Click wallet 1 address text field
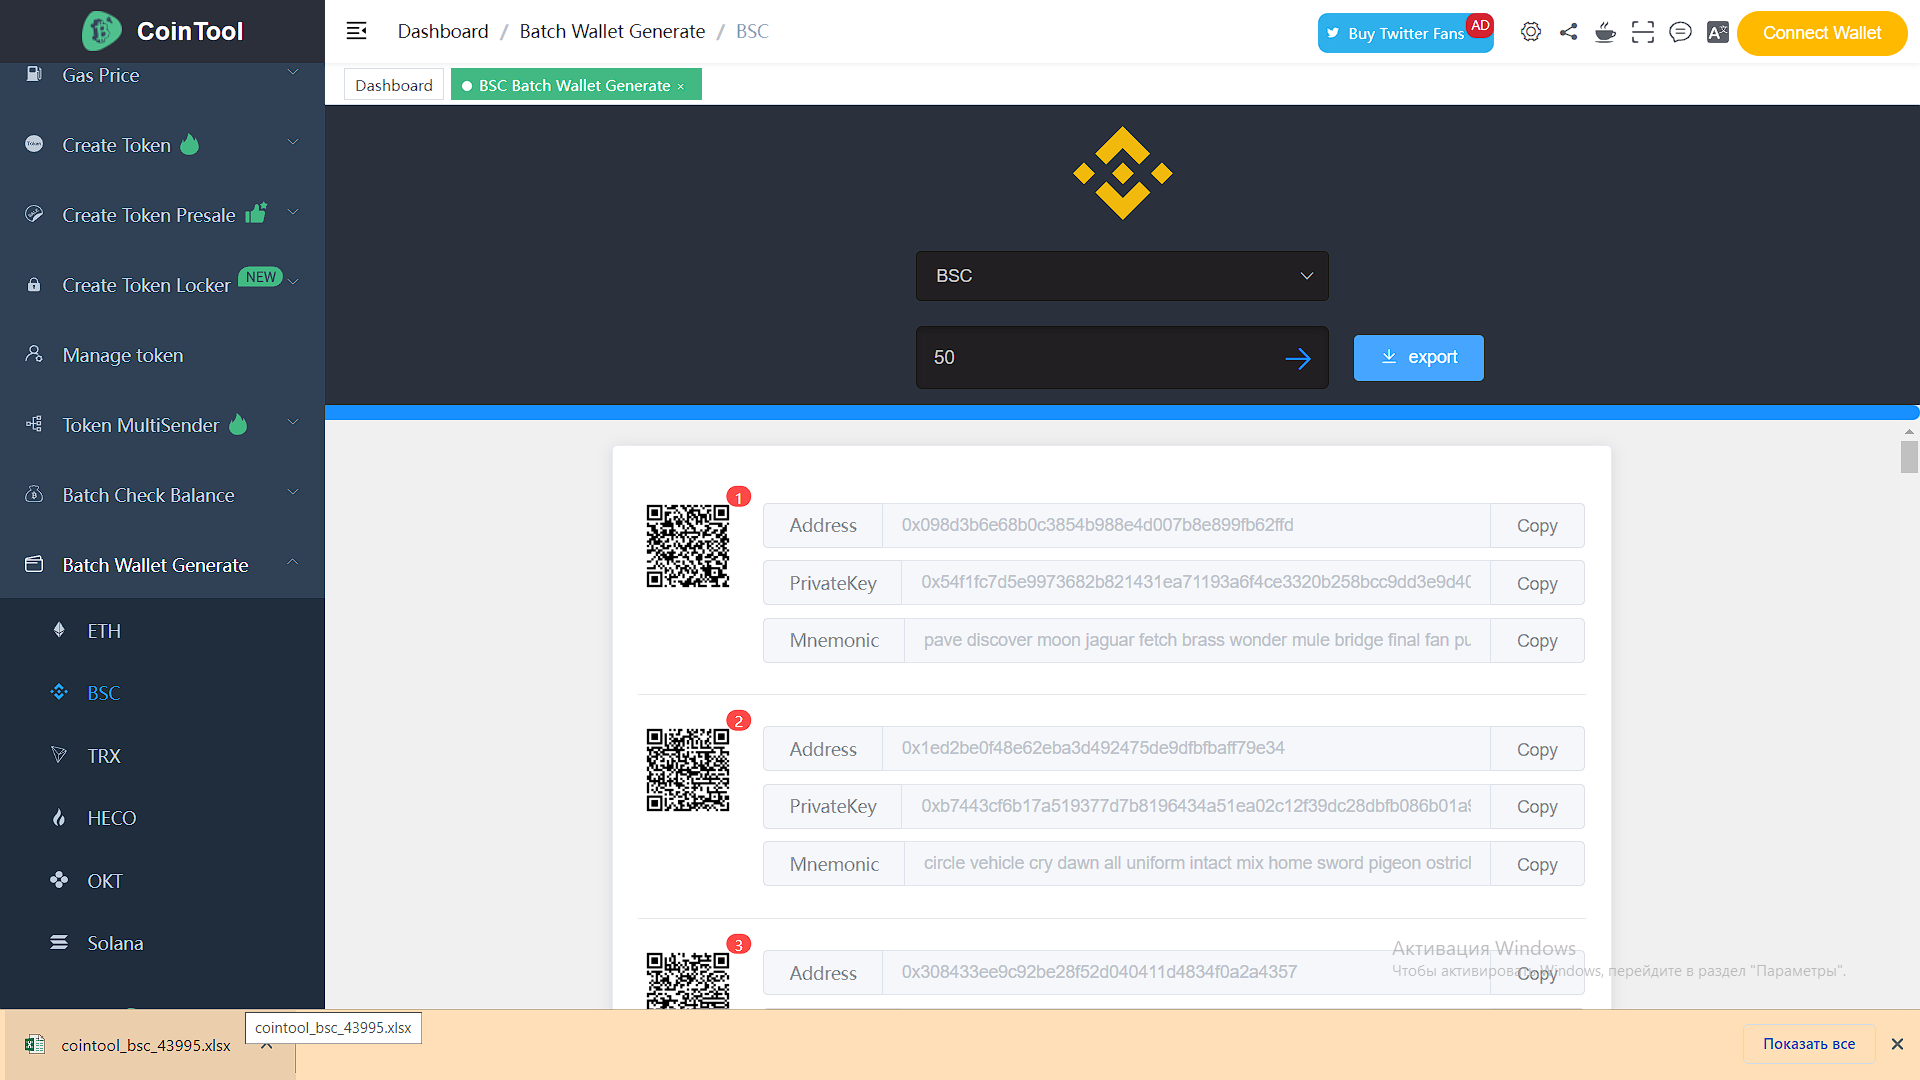The image size is (1920, 1080). point(1186,526)
